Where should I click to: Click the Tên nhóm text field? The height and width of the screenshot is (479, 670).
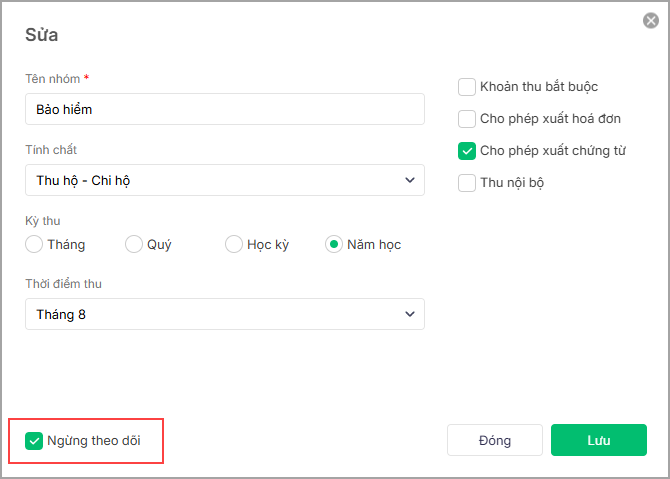tap(224, 109)
